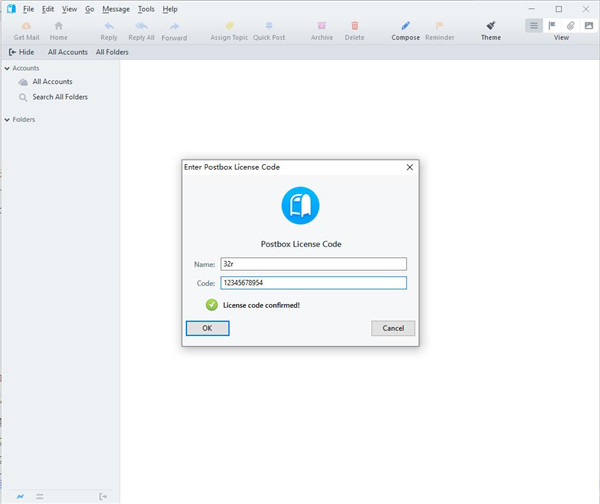Click the exit arrow icon in sidebar footer
The width and height of the screenshot is (600, 504).
102,496
